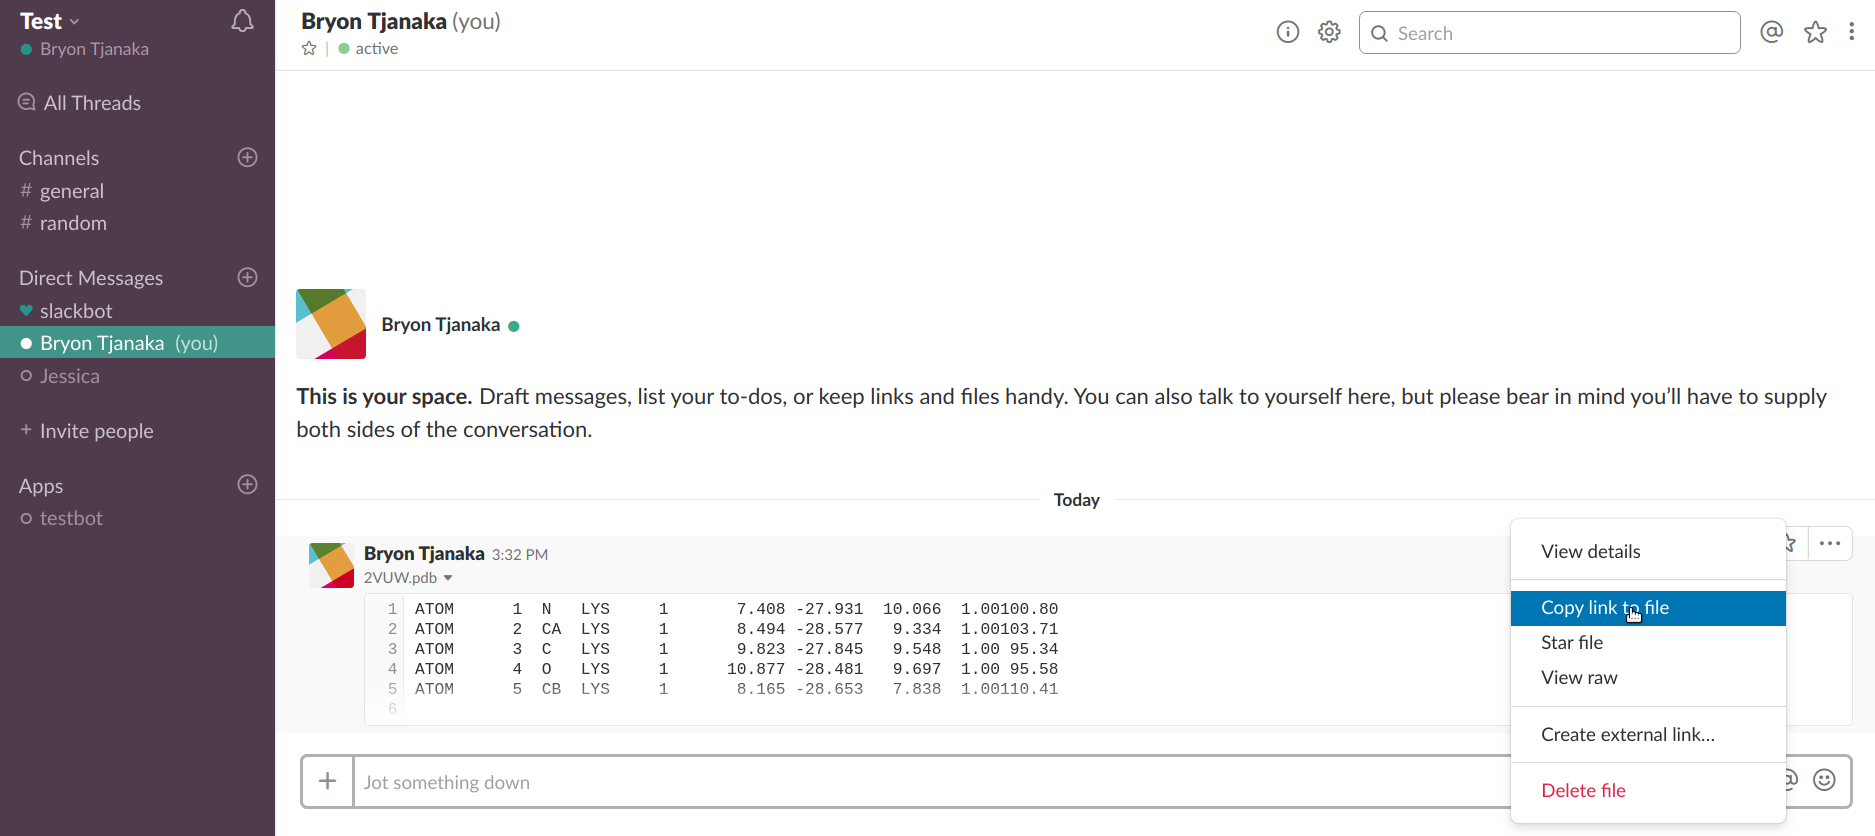The width and height of the screenshot is (1875, 836).
Task: Add a new channel with plus icon
Action: 248,157
